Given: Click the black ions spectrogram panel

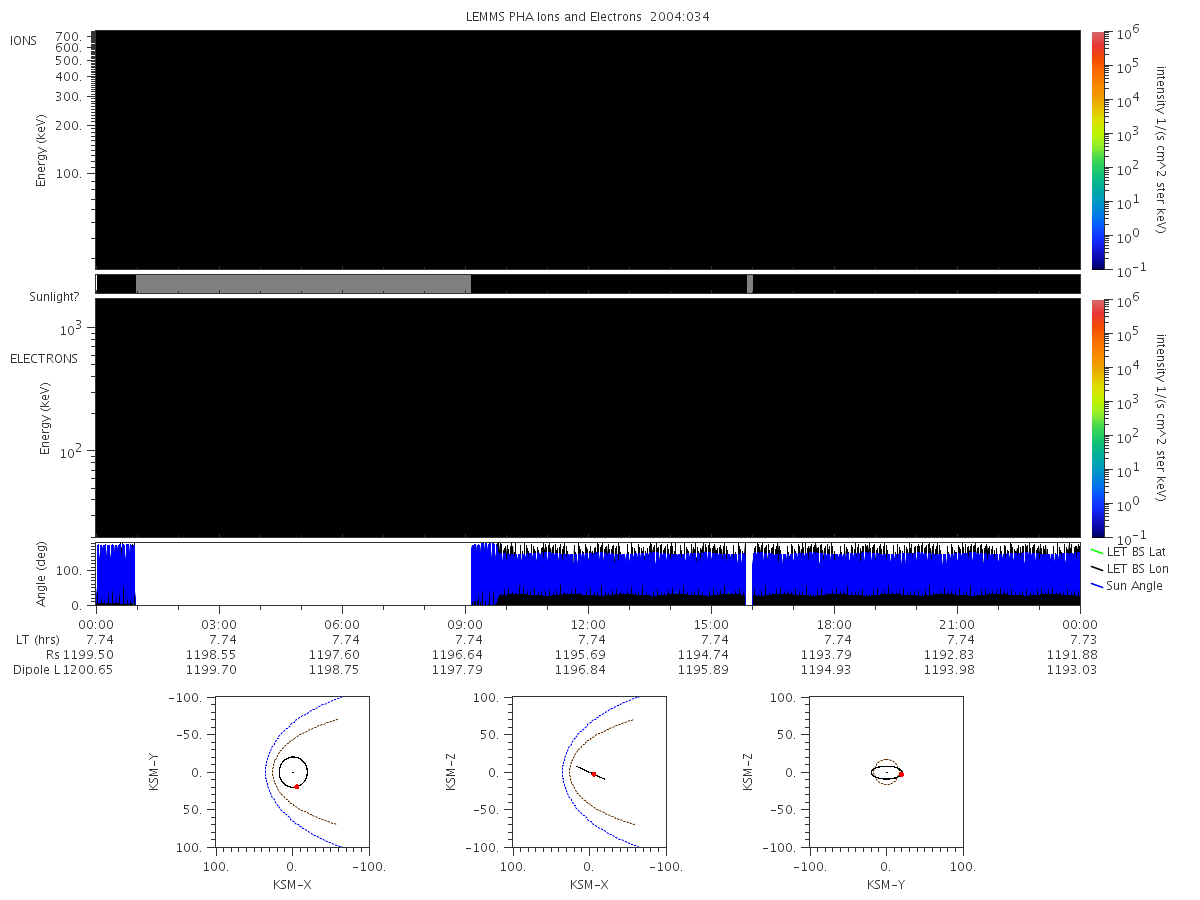Looking at the screenshot, I should pos(588,150).
